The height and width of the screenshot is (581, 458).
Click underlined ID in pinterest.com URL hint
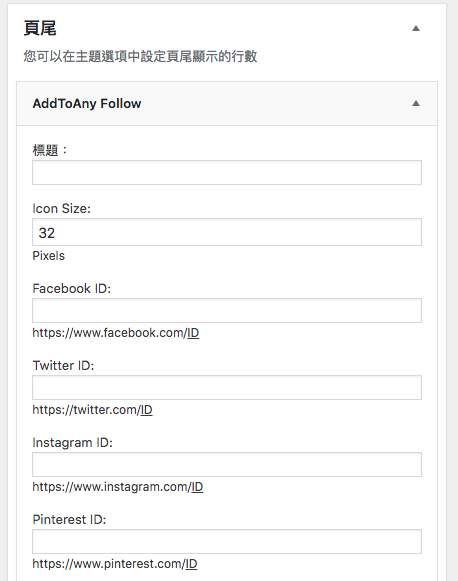(x=191, y=564)
